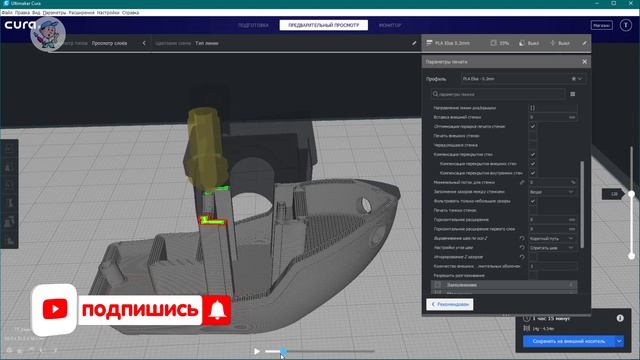Toggle alternate extra wall checkbox
Viewport: 640px width, 360px height.
pos(532,145)
